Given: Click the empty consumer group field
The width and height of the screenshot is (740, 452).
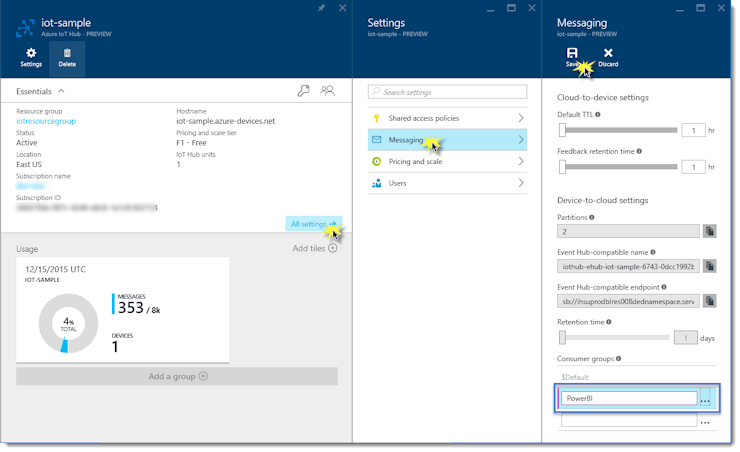Looking at the screenshot, I should (629, 420).
